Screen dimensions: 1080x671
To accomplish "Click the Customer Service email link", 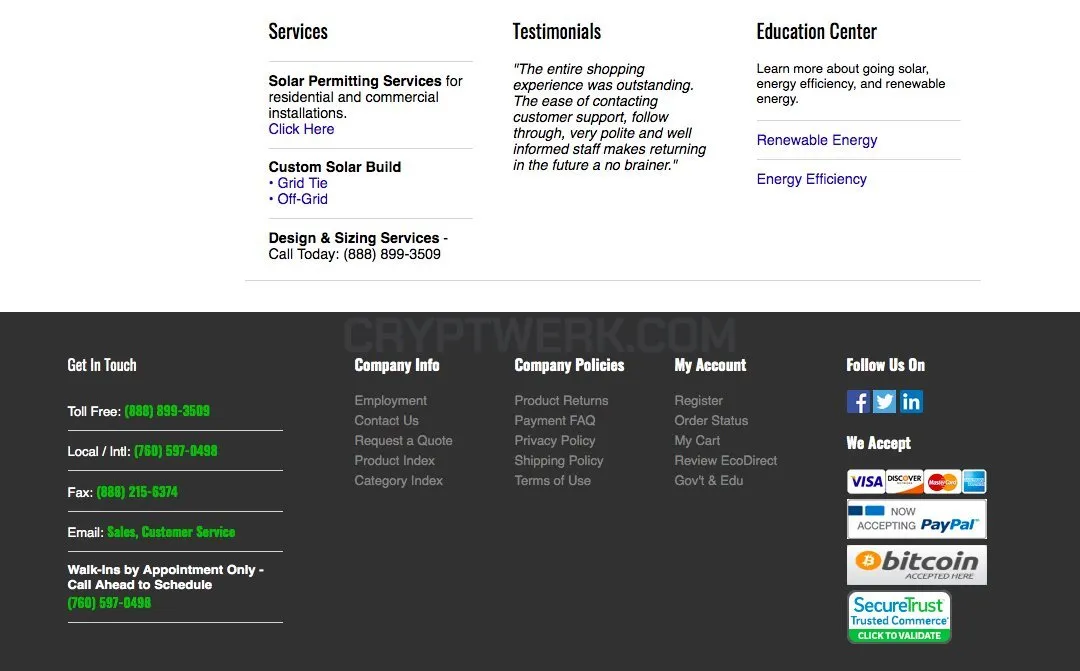I will [x=188, y=532].
